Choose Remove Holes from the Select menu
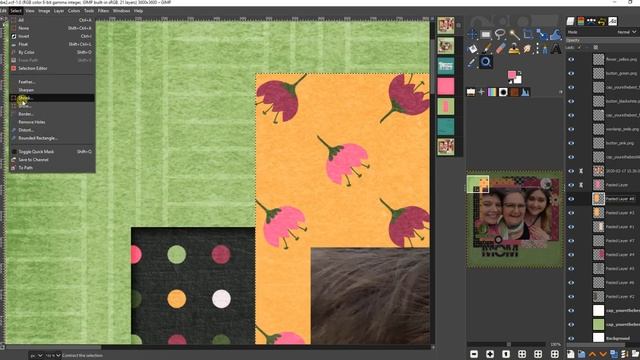The image size is (640, 360). [x=52, y=122]
